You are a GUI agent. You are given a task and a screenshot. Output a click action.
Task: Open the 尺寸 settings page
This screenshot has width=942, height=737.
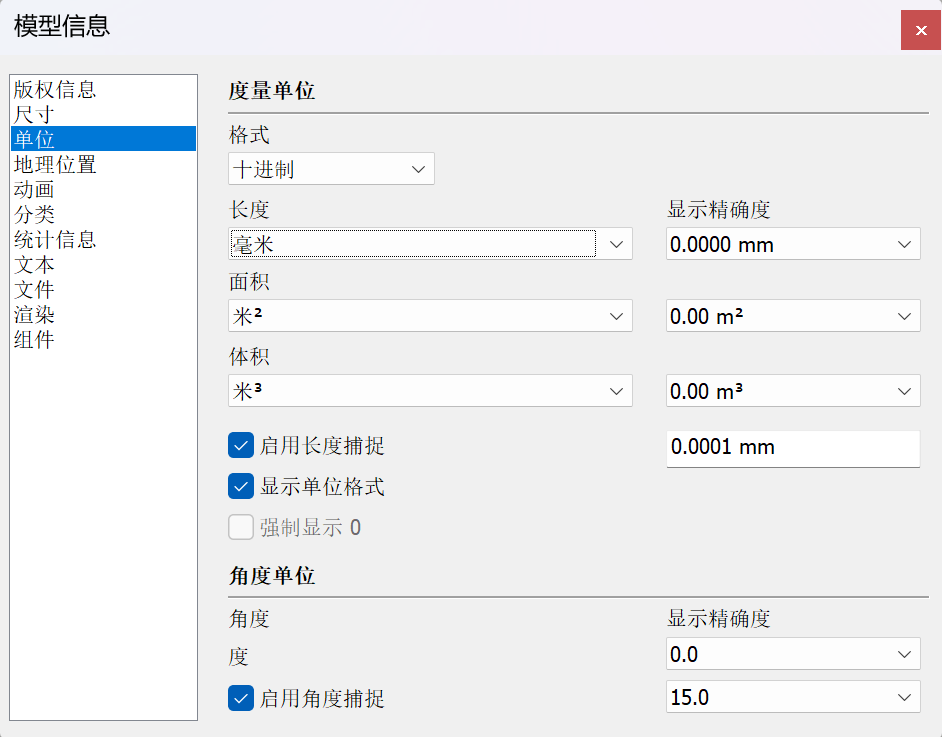33,115
